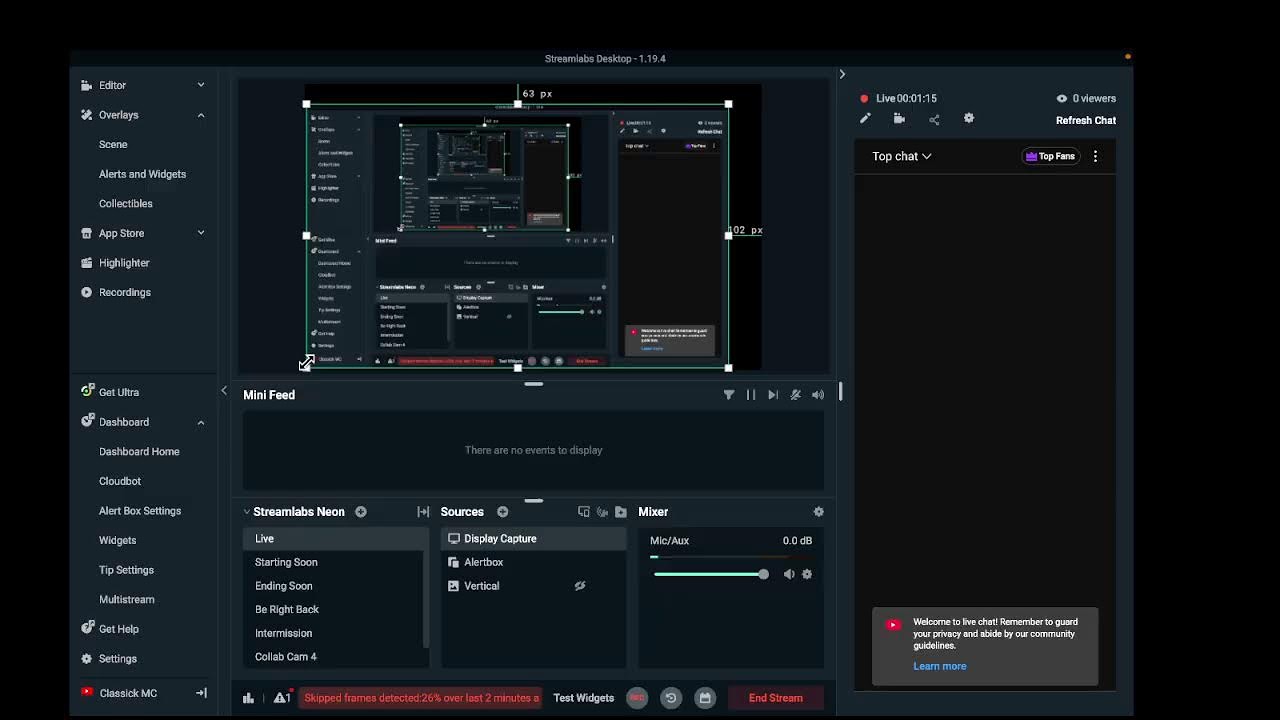Click the Mini Feed speaker volume icon
The image size is (1280, 720).
click(x=818, y=395)
